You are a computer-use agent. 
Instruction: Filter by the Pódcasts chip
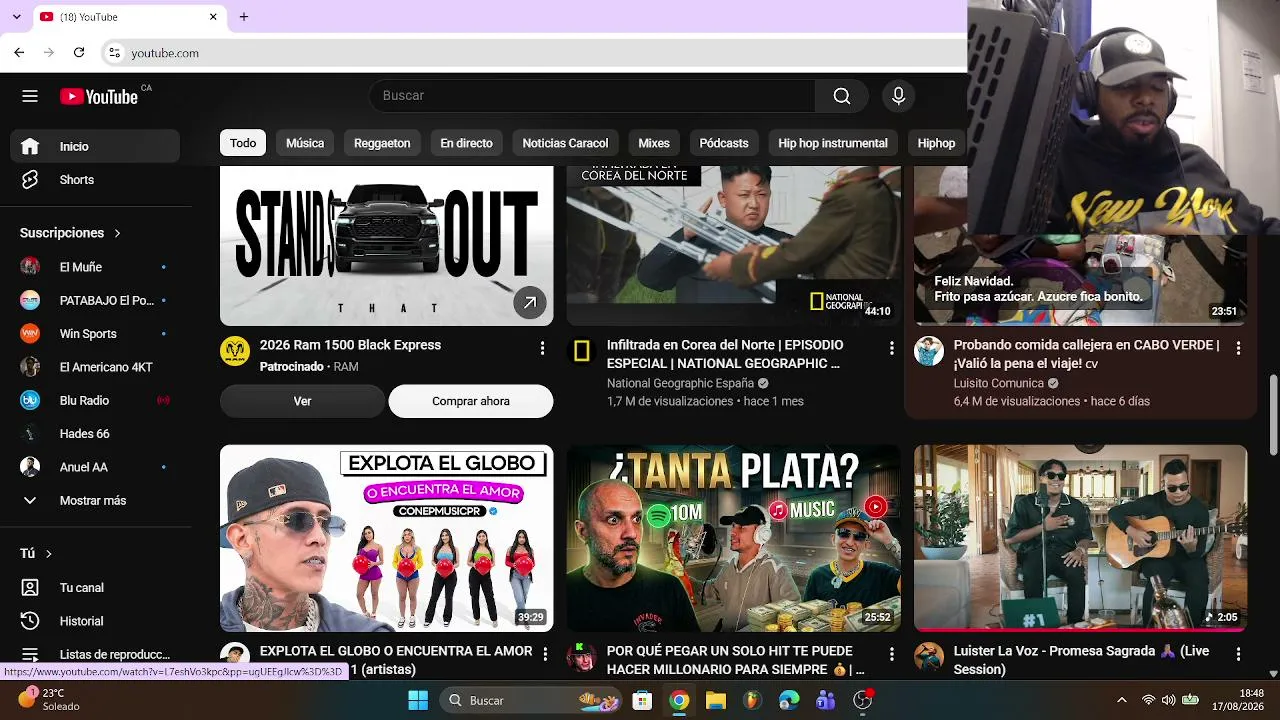[x=724, y=143]
